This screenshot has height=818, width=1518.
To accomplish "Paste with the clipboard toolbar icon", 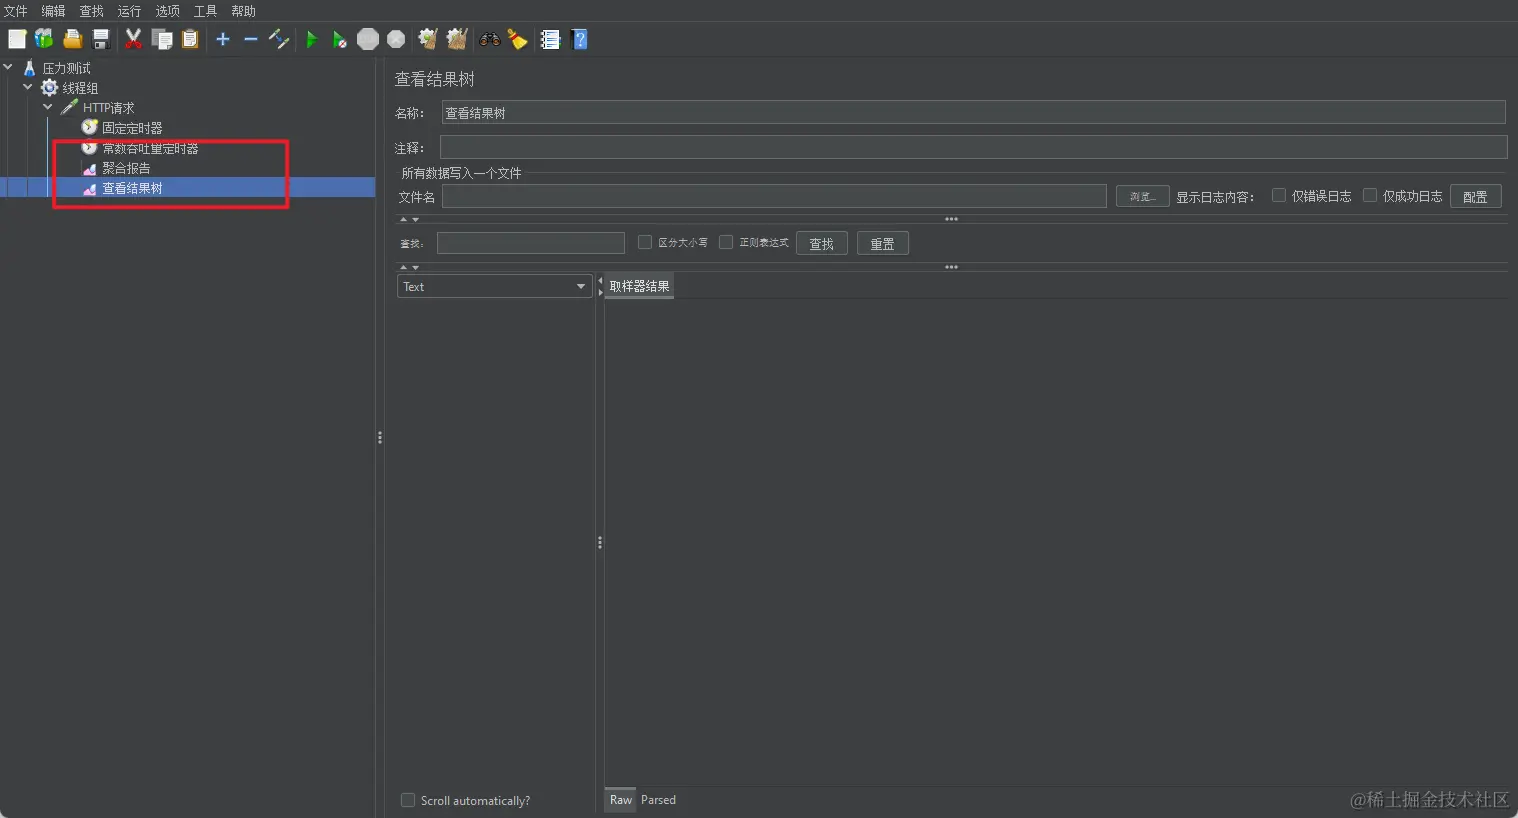I will pyautogui.click(x=190, y=39).
